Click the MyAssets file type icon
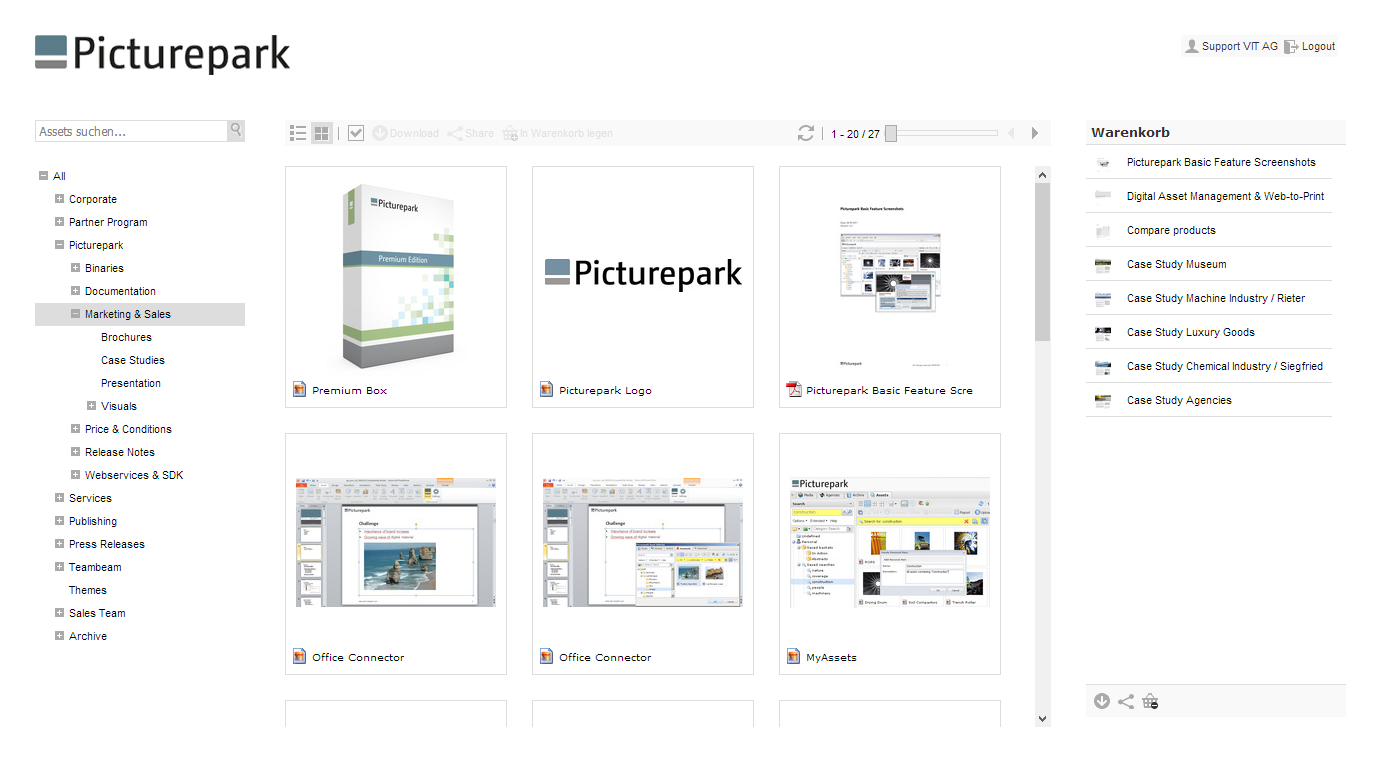The width and height of the screenshot is (1381, 762). coord(794,656)
